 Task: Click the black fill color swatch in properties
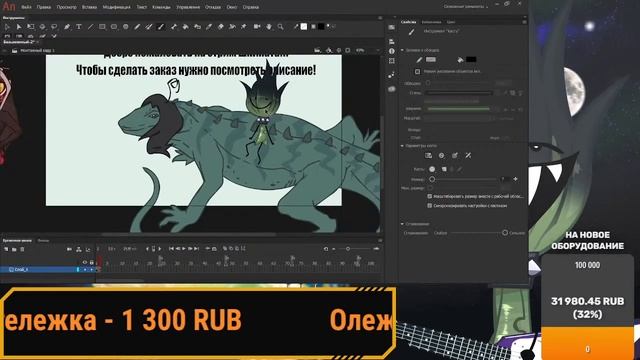pyautogui.click(x=471, y=60)
